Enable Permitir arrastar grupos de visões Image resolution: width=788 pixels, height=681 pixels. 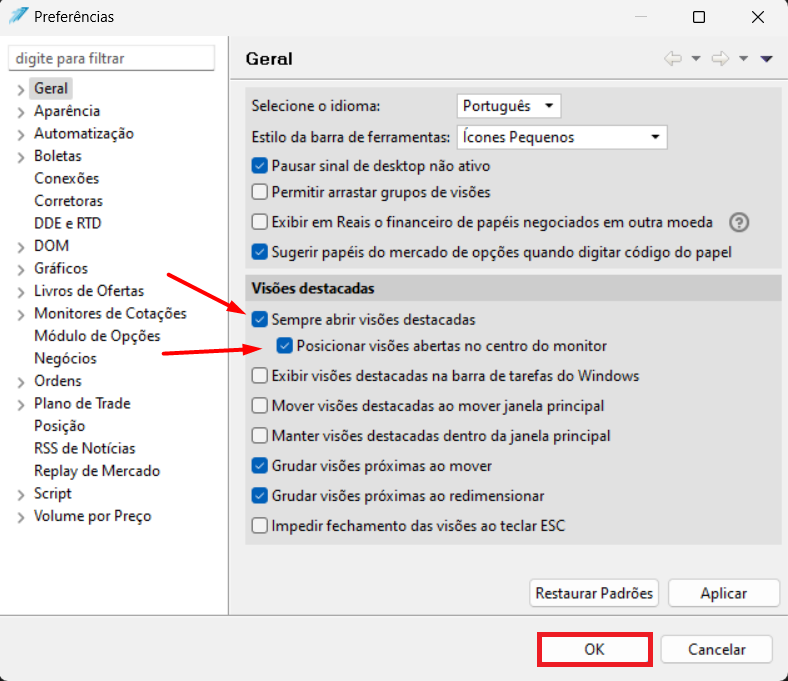[x=259, y=192]
